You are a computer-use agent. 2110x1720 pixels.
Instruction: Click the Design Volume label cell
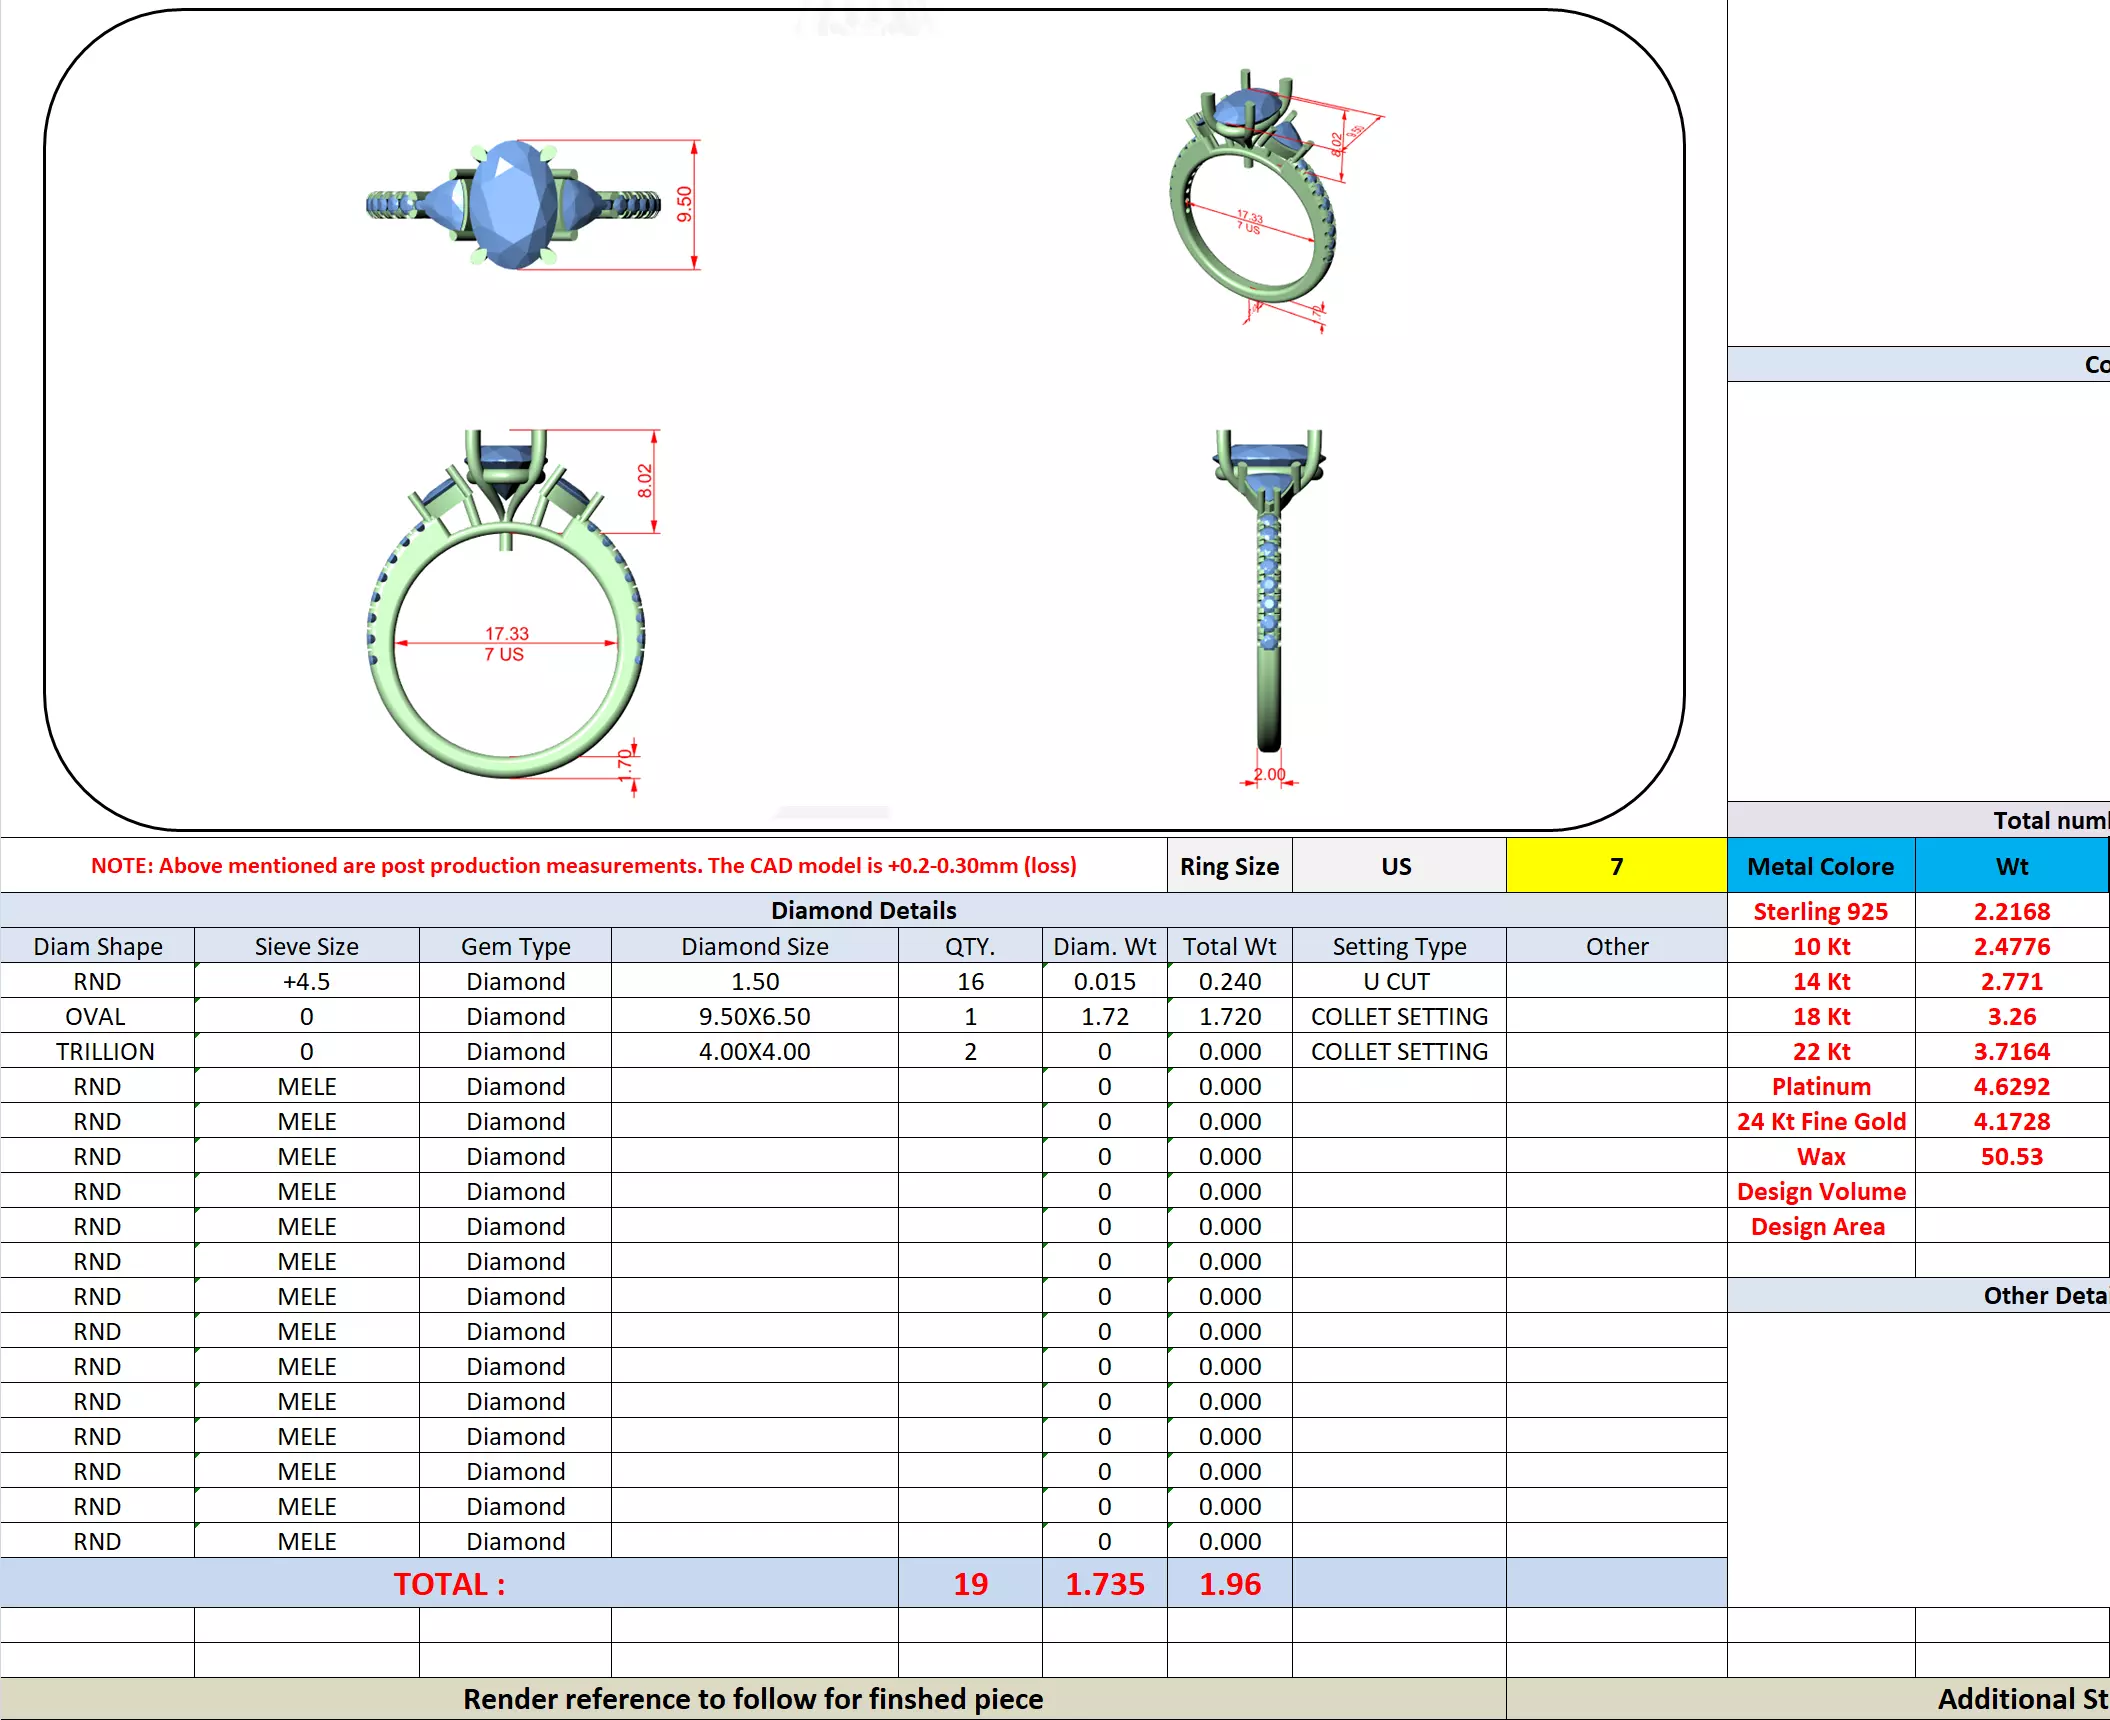point(1820,1191)
